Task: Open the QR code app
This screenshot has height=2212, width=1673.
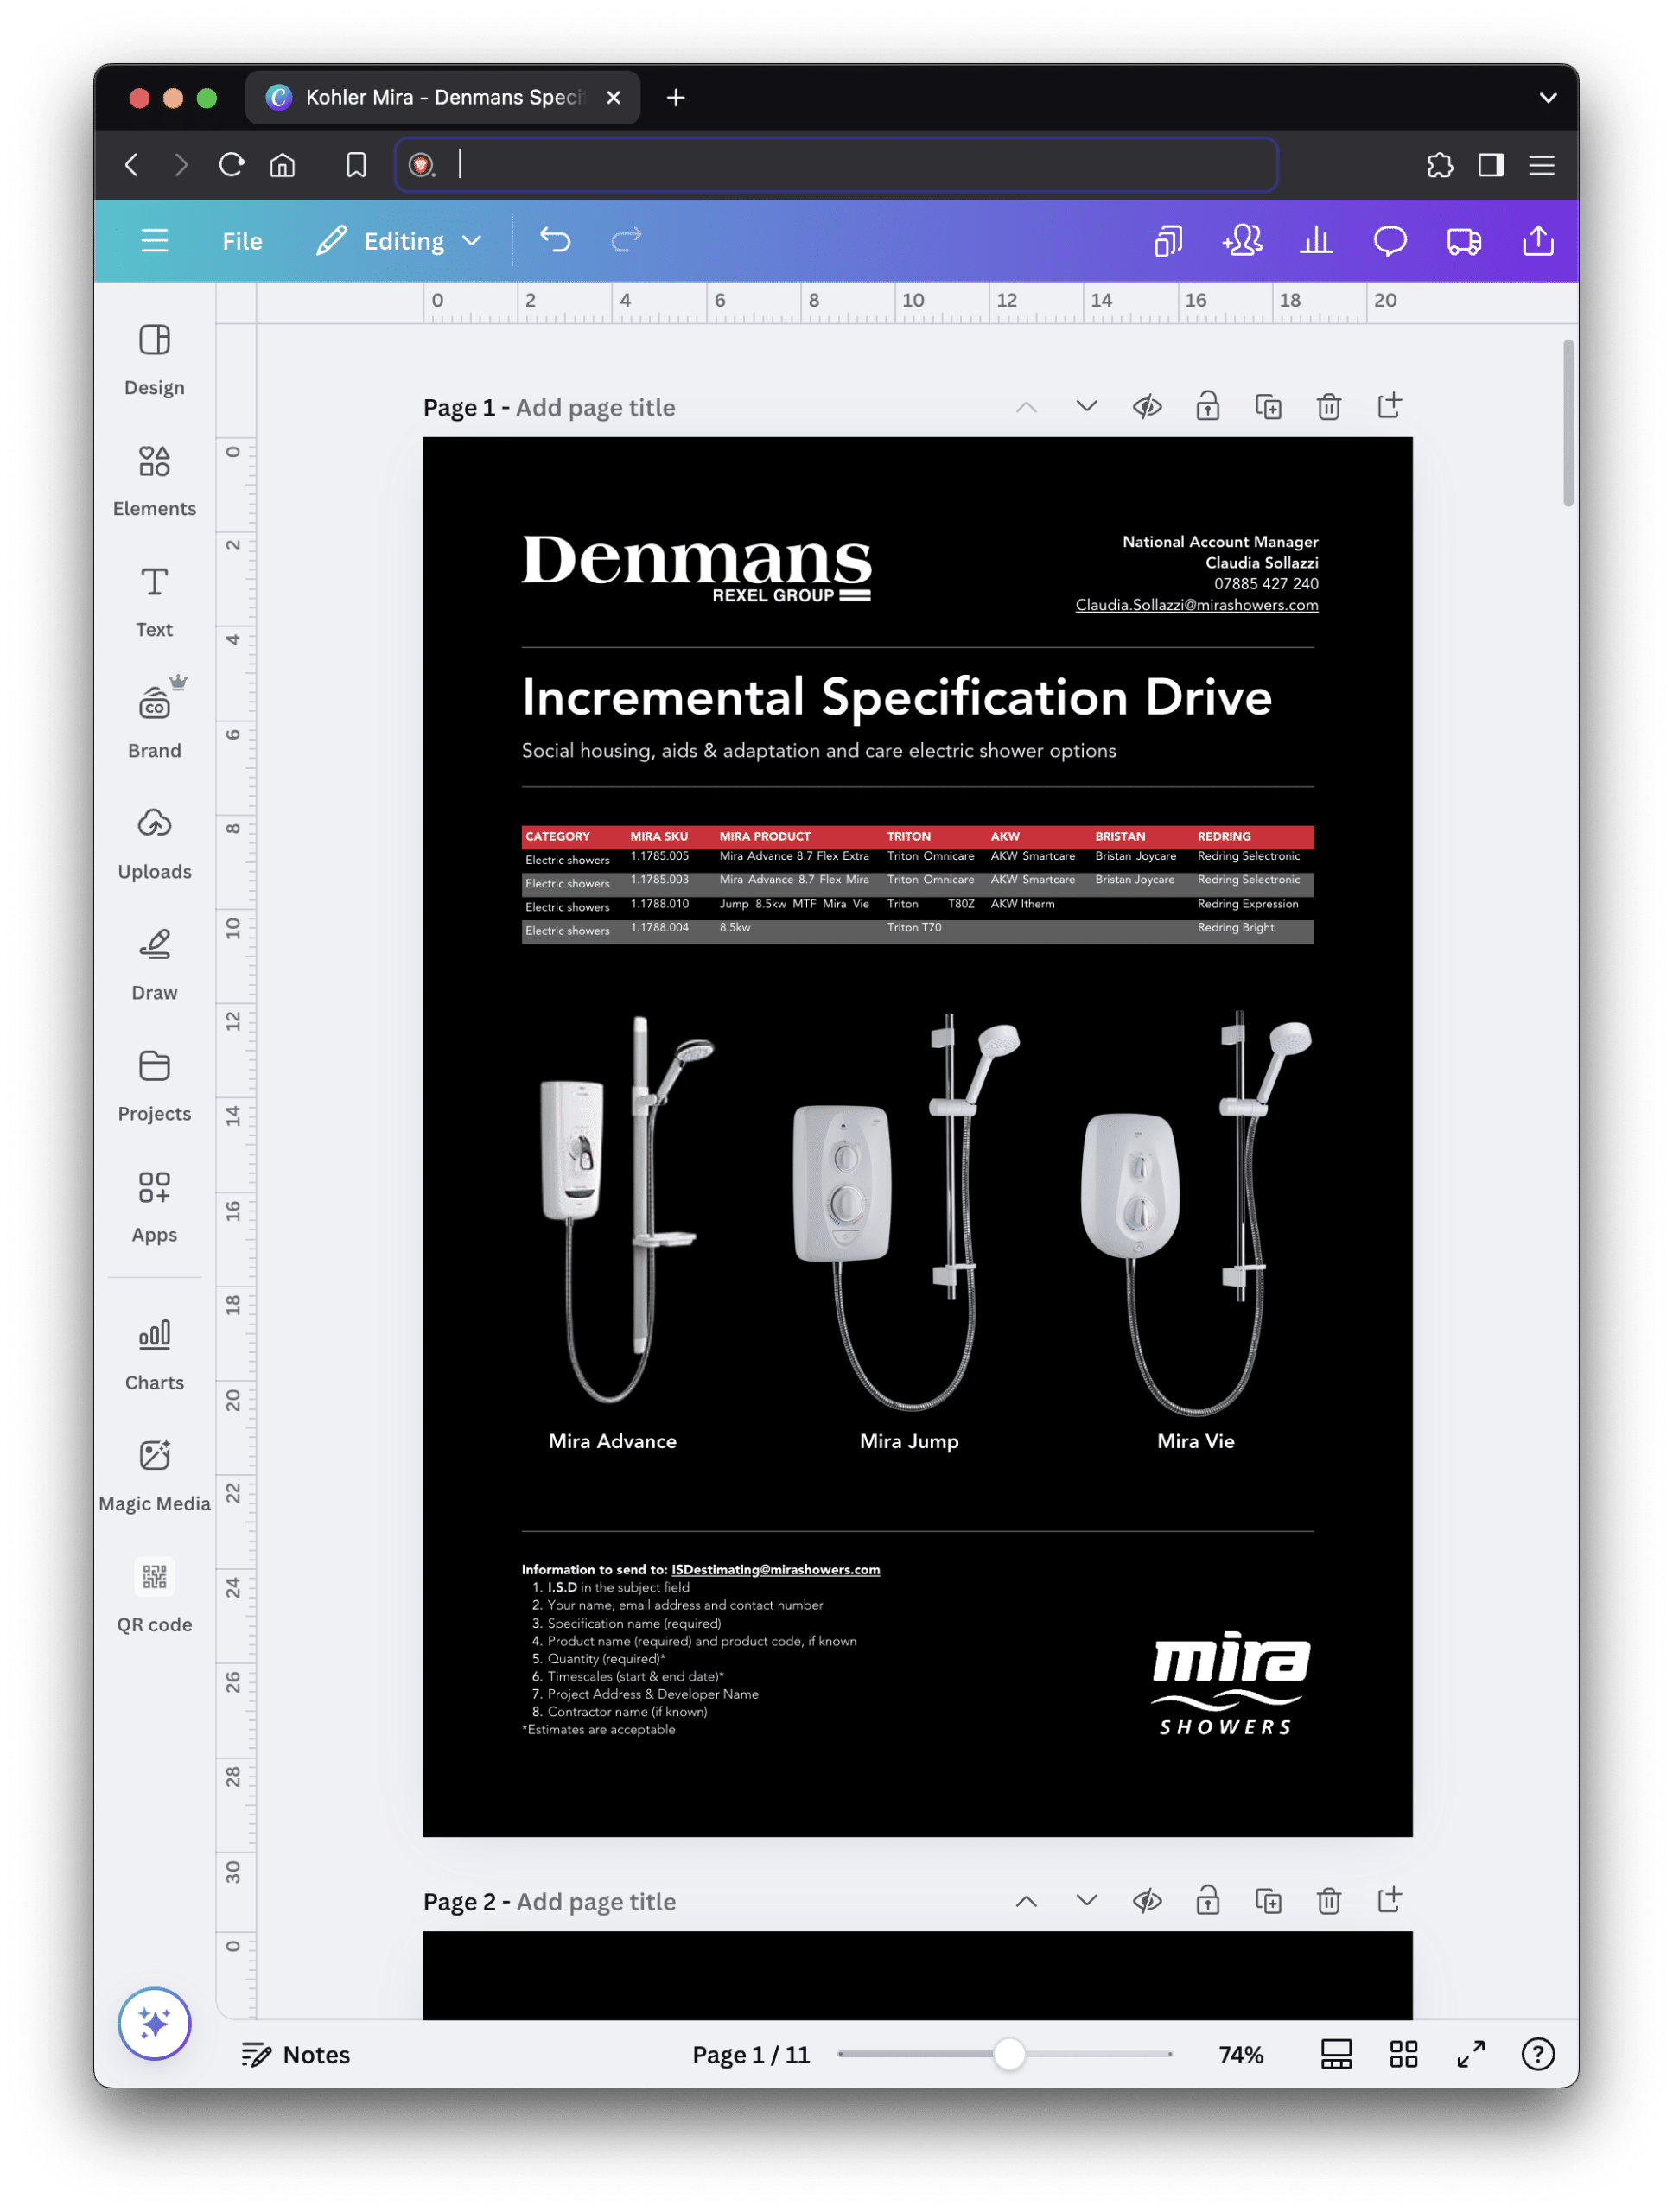Action: tap(154, 1595)
